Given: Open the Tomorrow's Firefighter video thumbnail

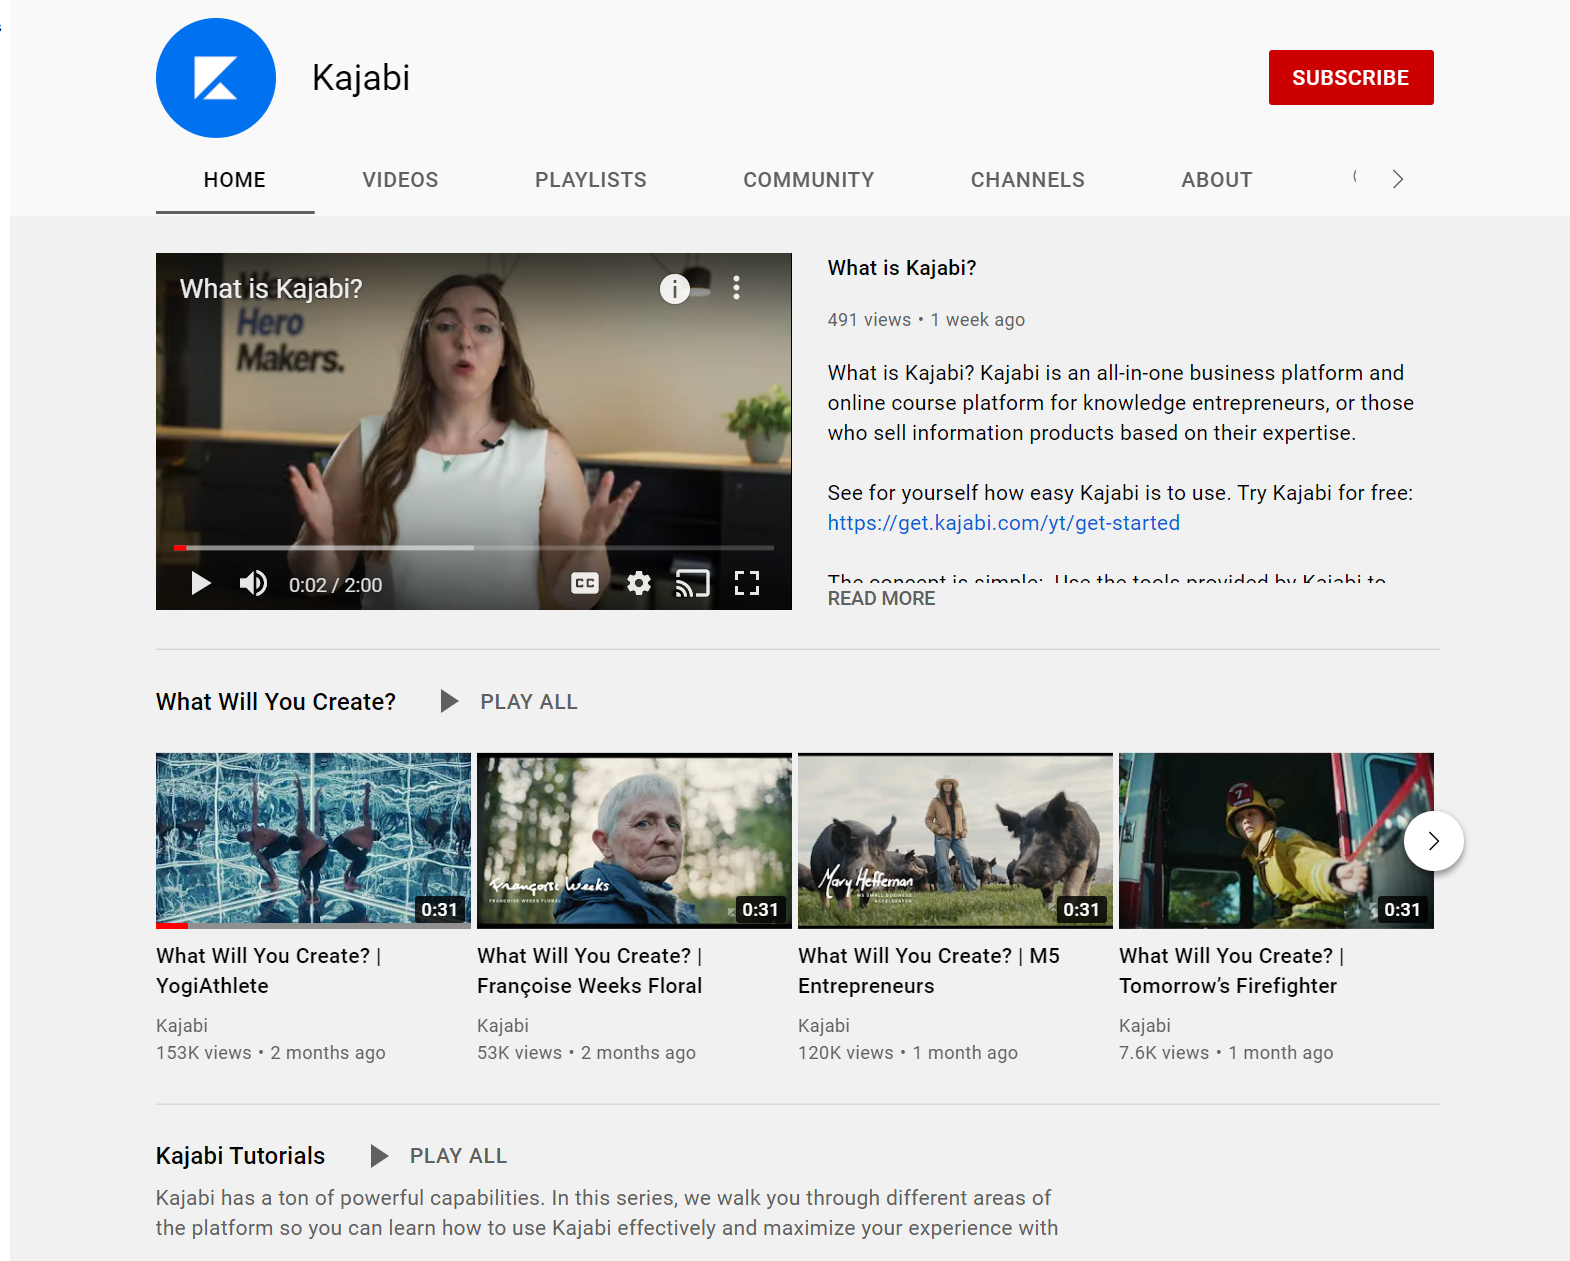Looking at the screenshot, I should (1276, 841).
